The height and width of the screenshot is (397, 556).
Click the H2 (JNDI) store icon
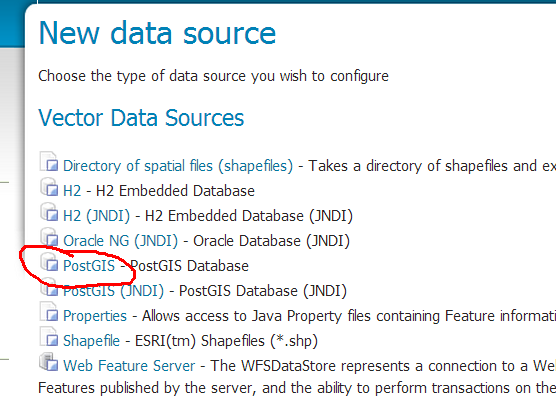49,211
